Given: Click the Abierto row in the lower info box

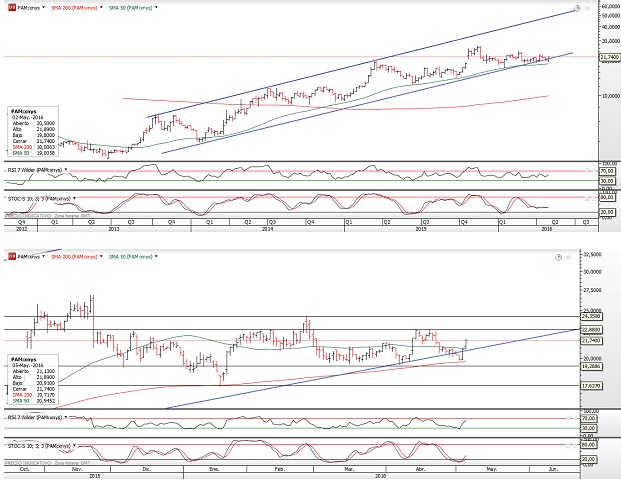Looking at the screenshot, I should (x=34, y=371).
